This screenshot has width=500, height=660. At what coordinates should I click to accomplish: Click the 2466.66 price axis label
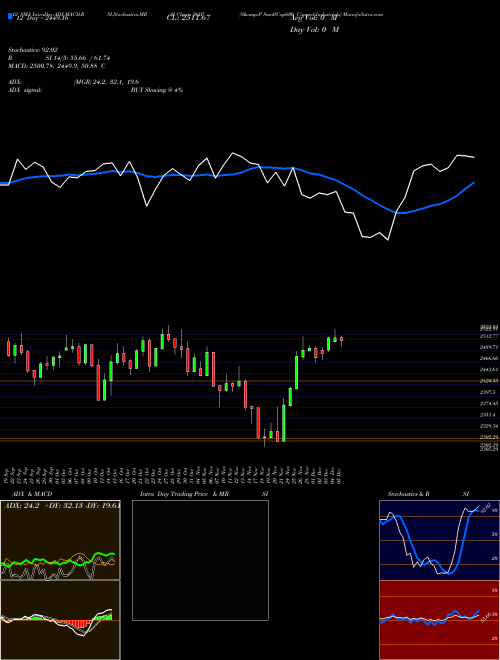click(x=489, y=358)
